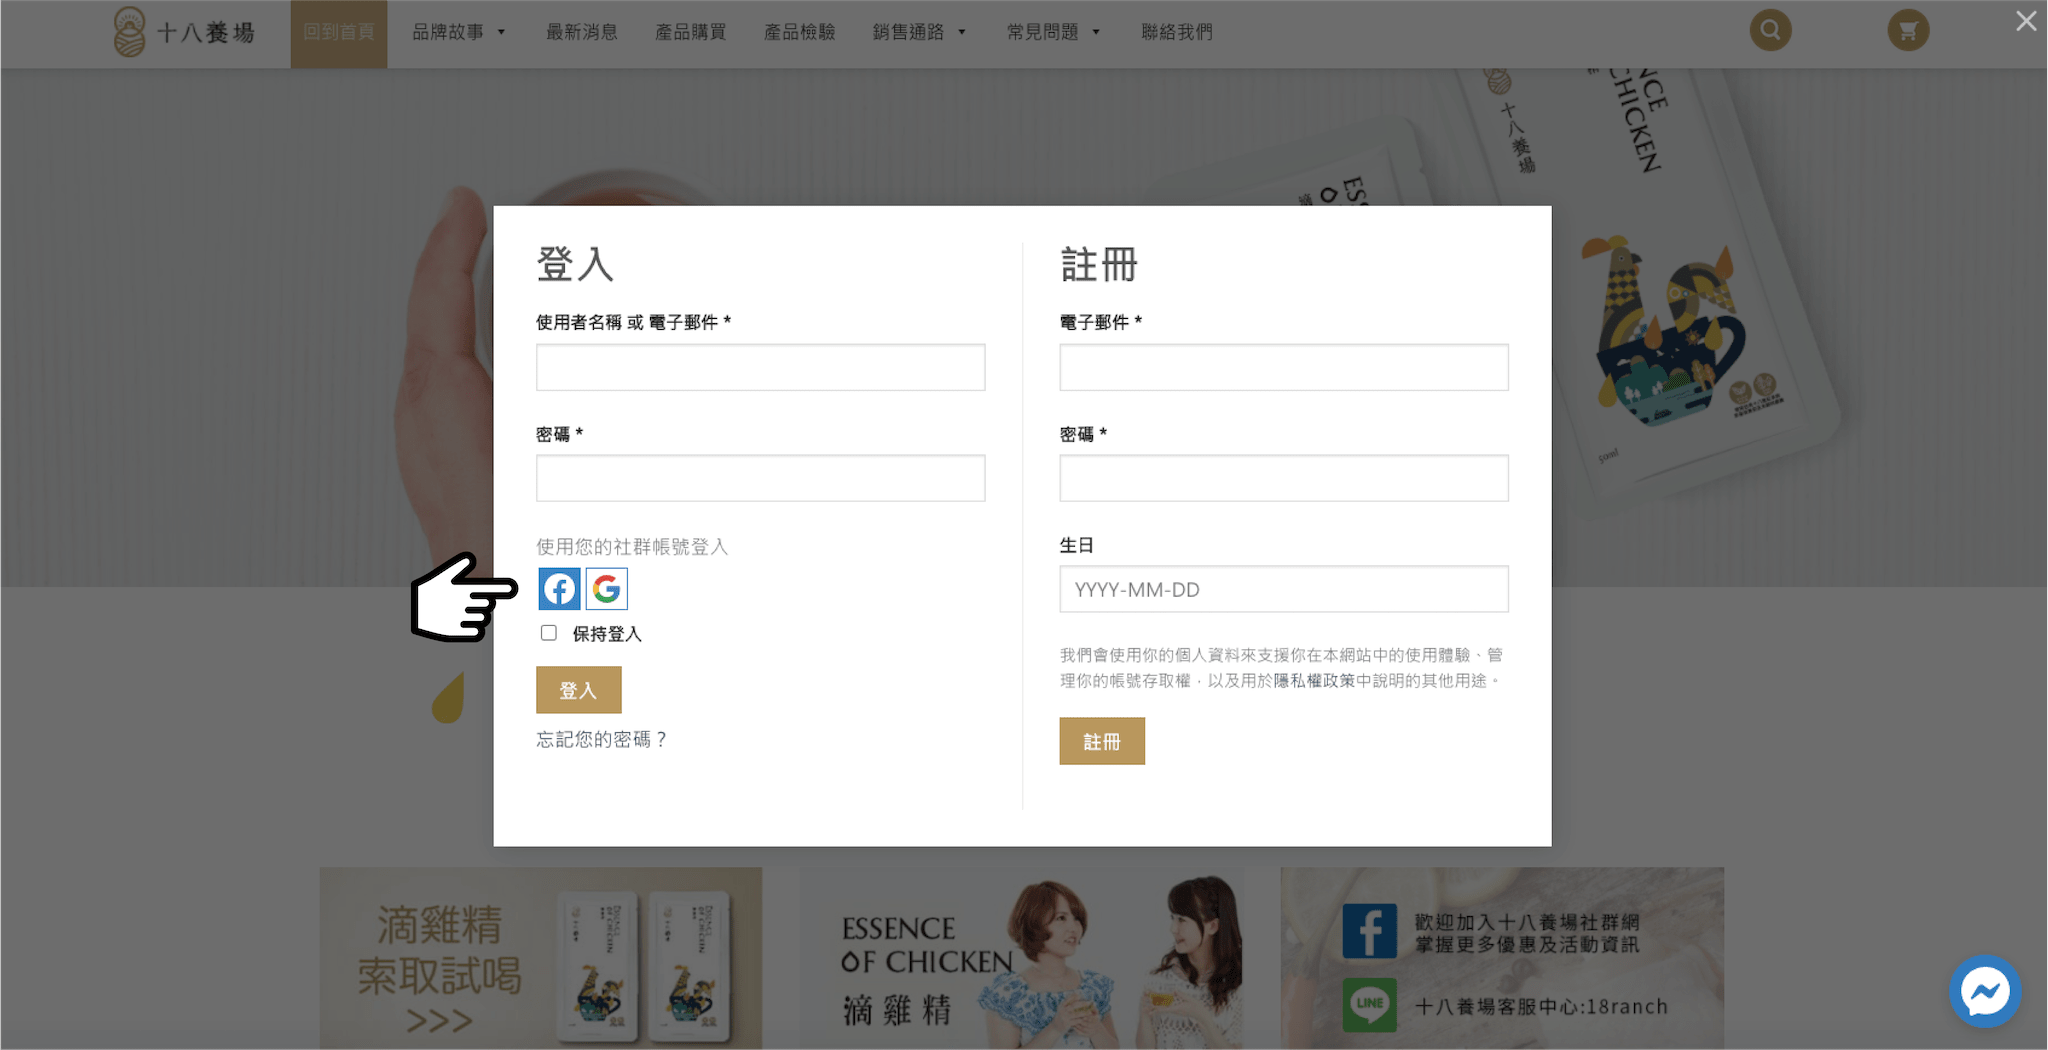Expand the 銷售通路 dropdown menu
The image size is (2048, 1050).
tap(919, 32)
